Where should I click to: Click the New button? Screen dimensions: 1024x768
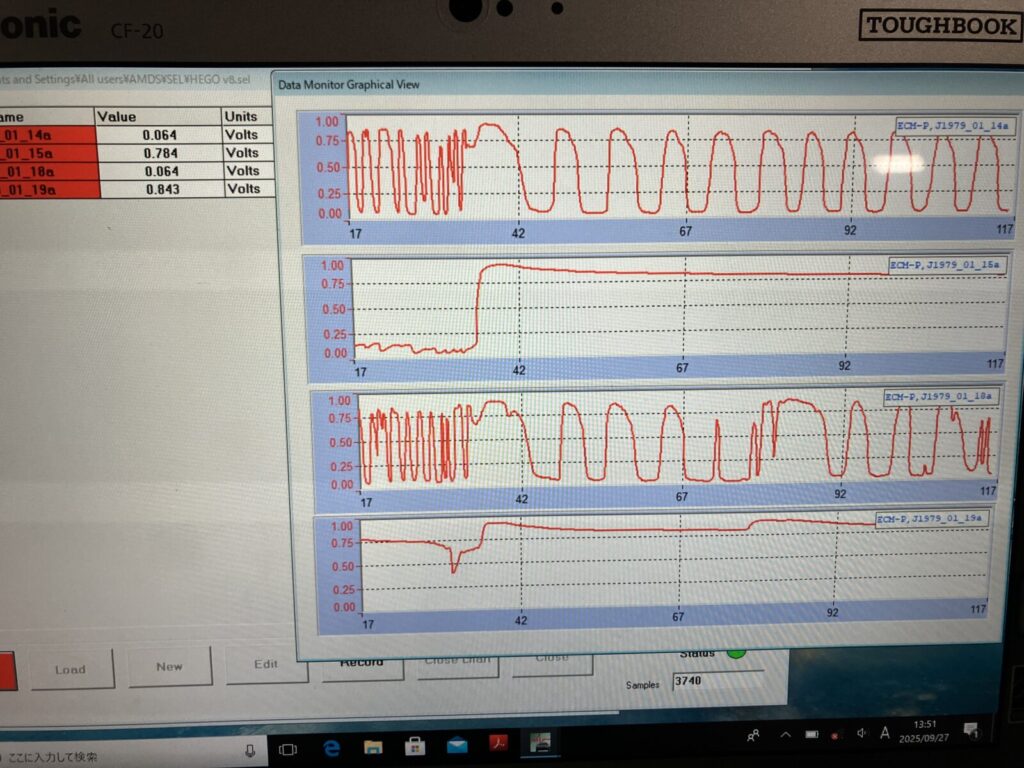click(169, 666)
